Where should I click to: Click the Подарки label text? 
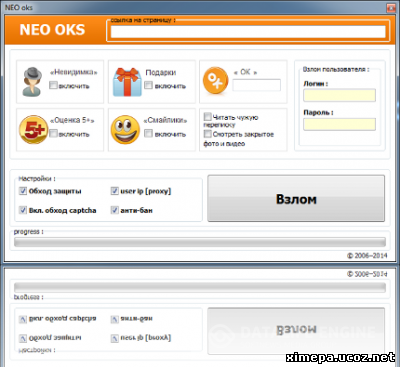[161, 72]
